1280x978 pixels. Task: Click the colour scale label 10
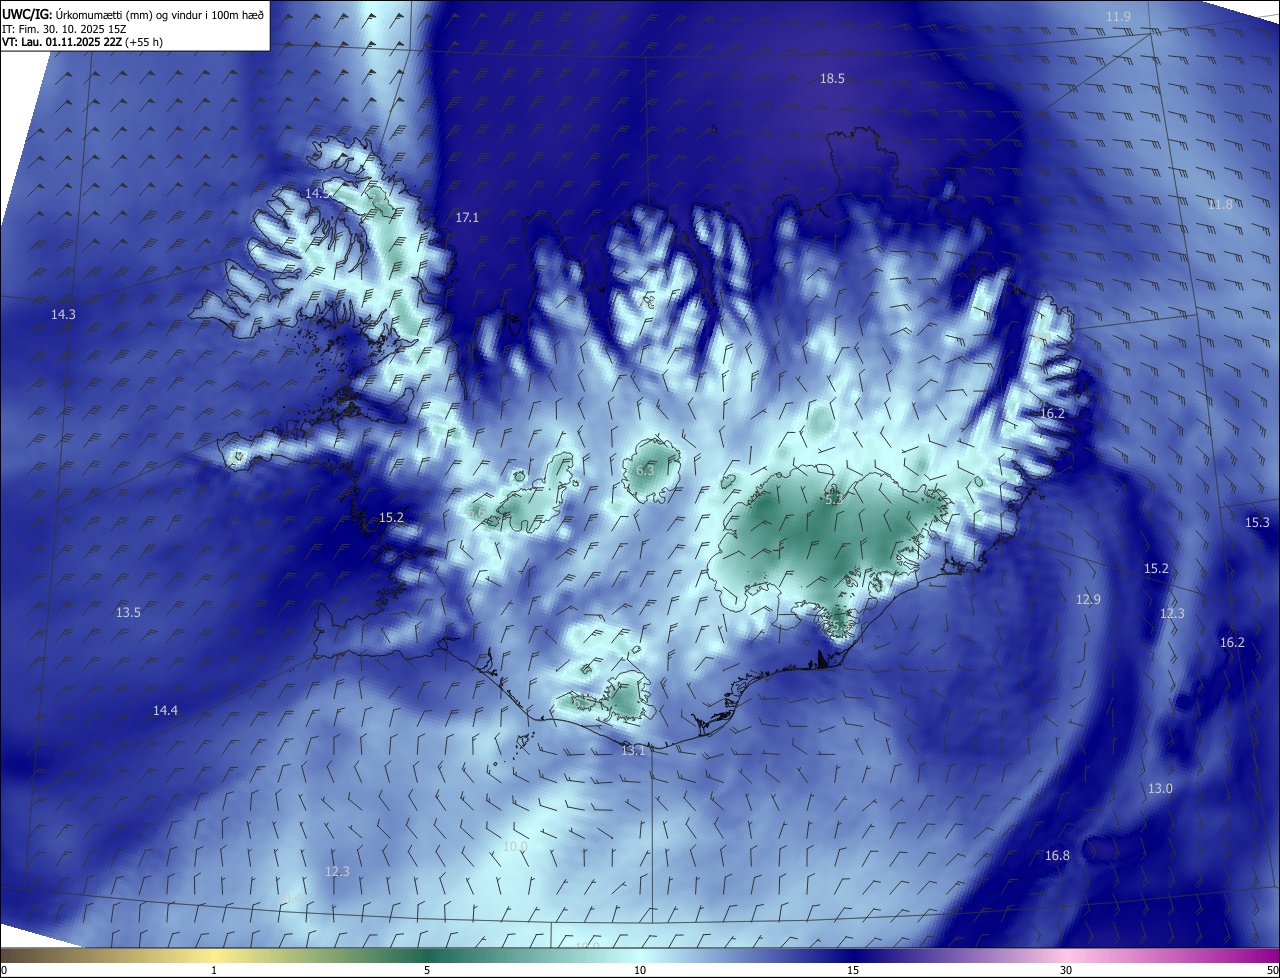click(x=640, y=970)
